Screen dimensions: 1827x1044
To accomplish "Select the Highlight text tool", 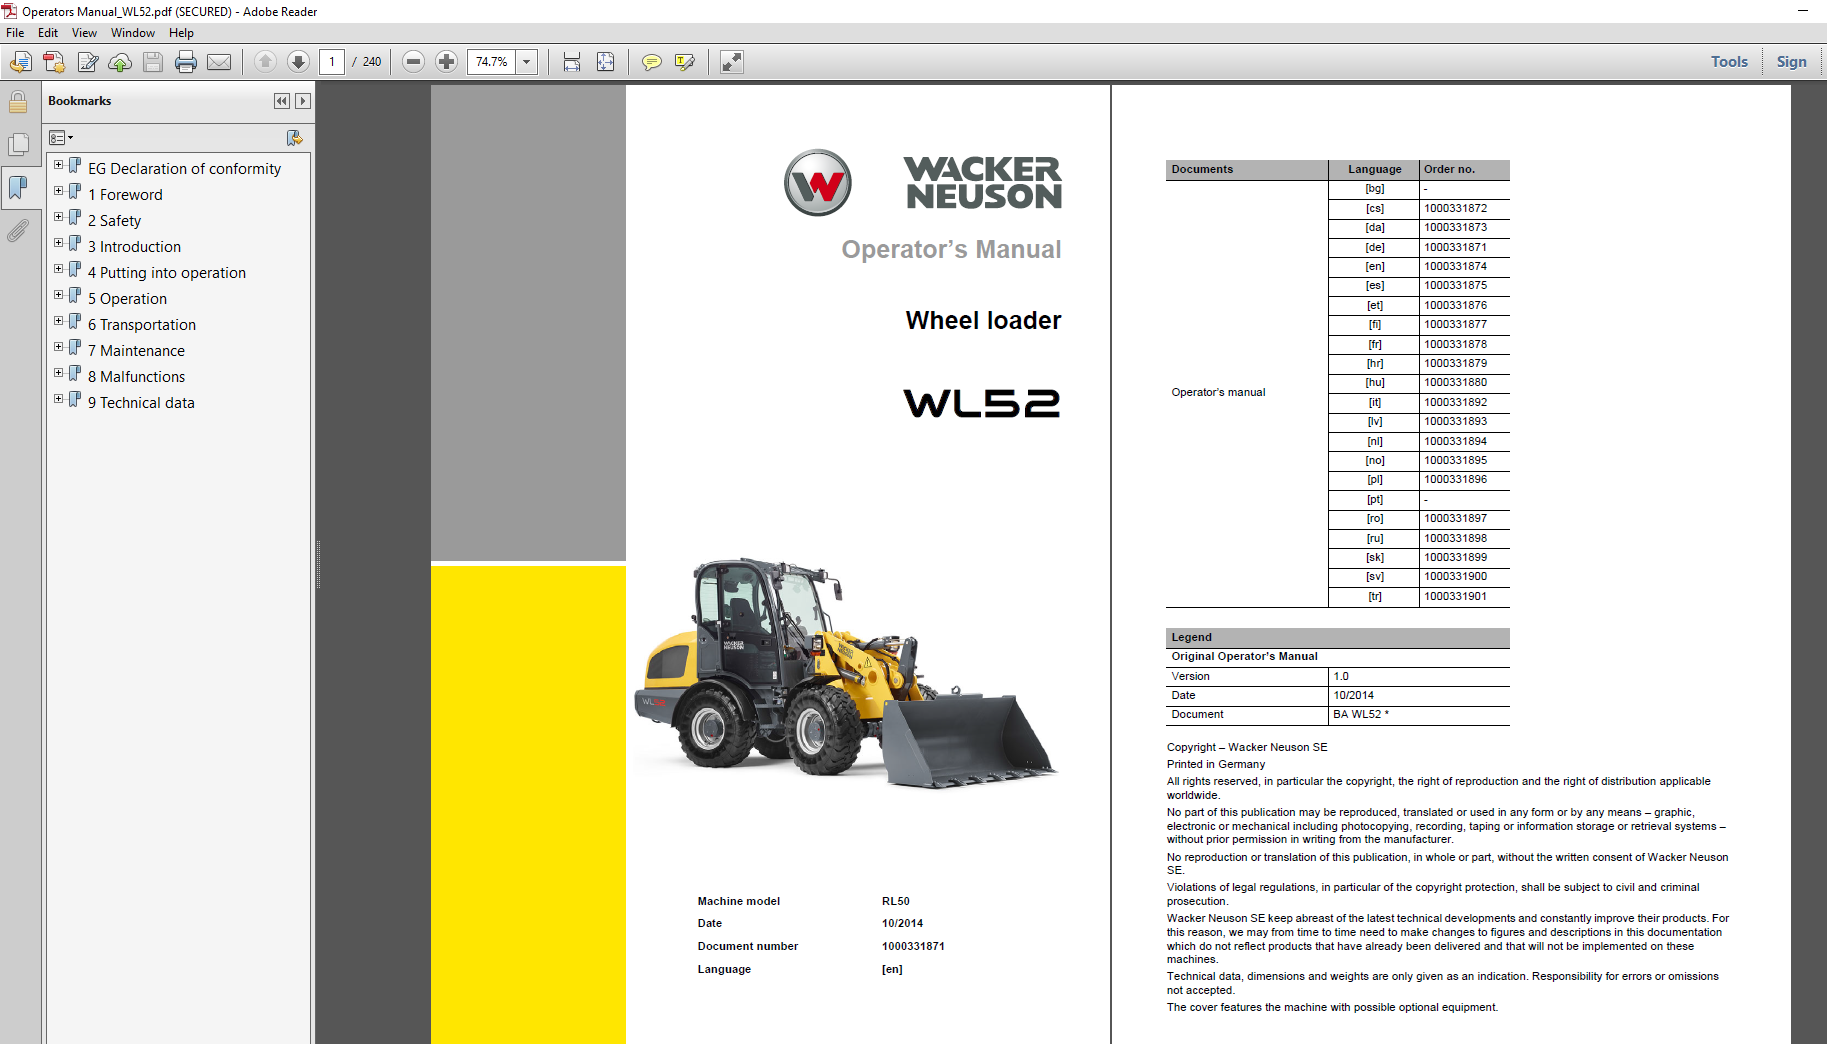I will (x=685, y=62).
